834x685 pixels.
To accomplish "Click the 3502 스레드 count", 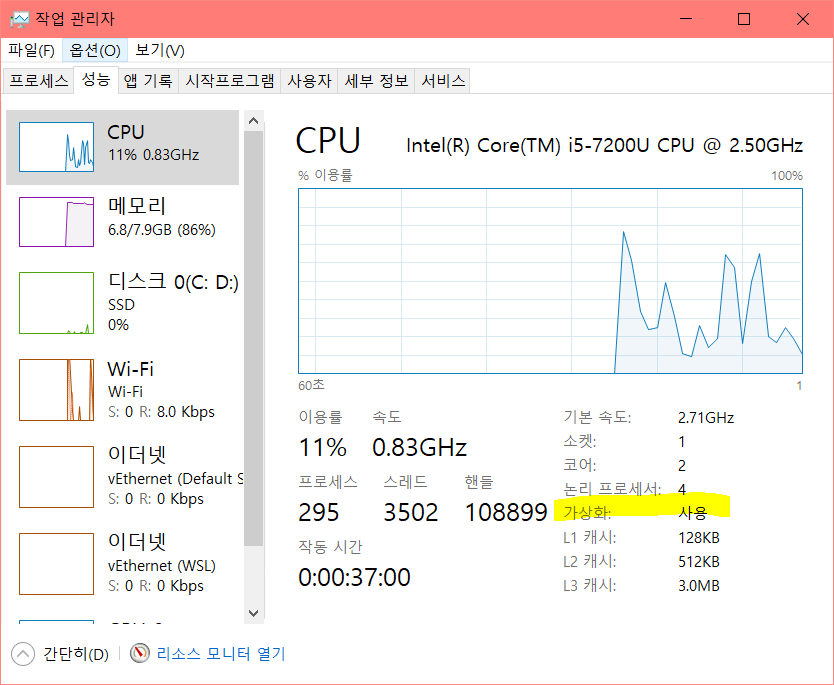I will pos(411,513).
